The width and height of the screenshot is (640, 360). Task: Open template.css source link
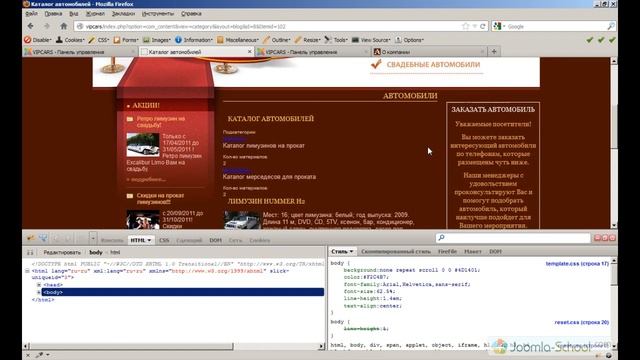pos(577,264)
